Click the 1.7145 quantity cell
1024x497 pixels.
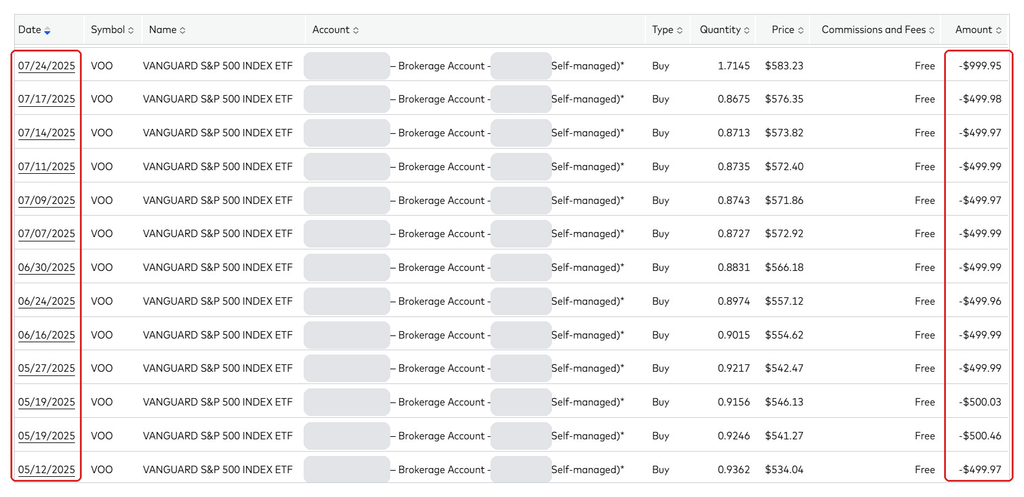pos(735,65)
